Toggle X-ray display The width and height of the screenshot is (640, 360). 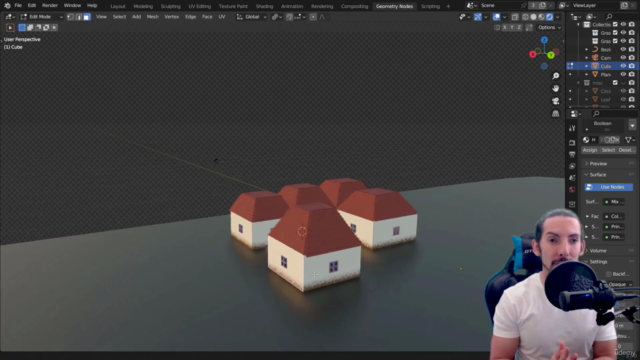(515, 17)
